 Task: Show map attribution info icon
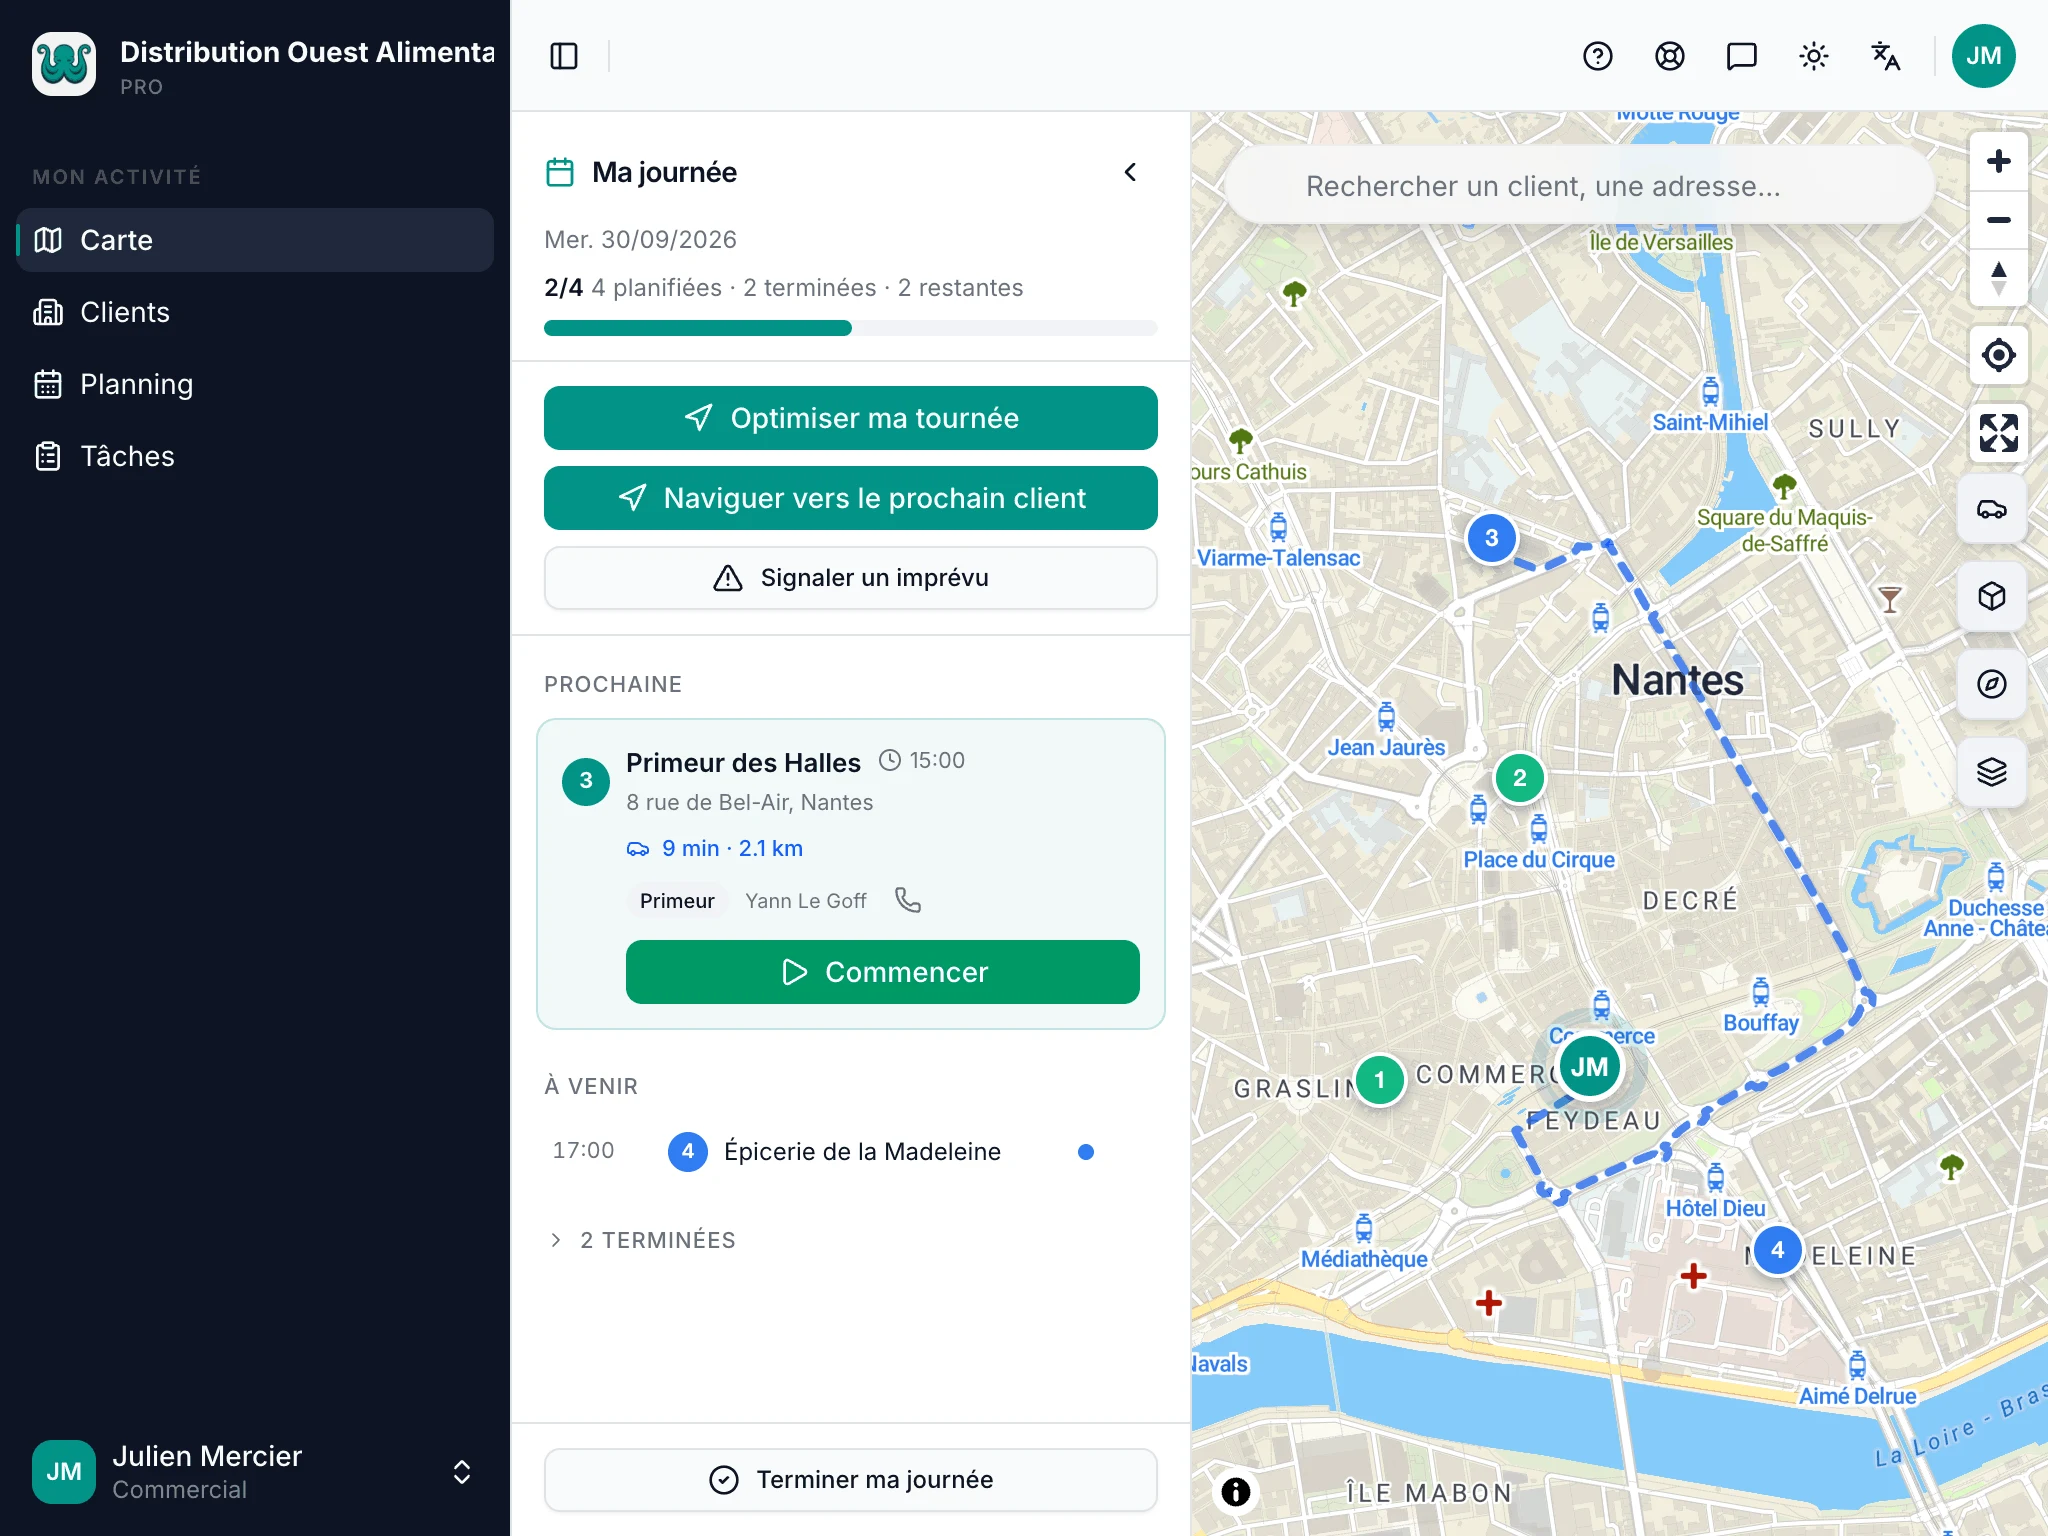click(x=1236, y=1492)
